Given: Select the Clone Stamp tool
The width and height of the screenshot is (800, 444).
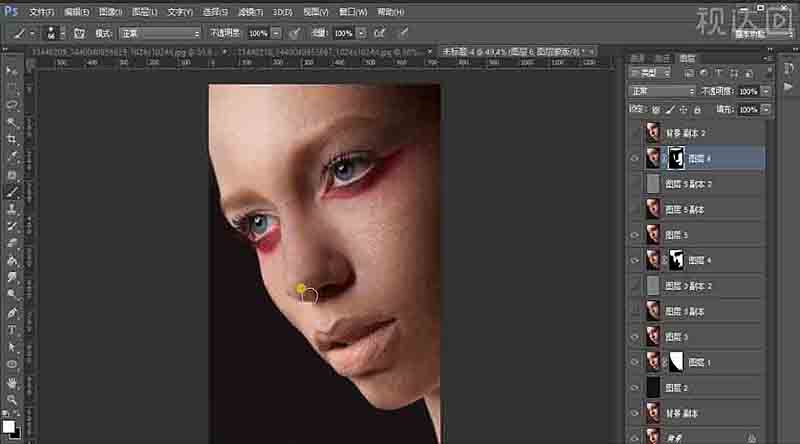Looking at the screenshot, I should tap(12, 209).
